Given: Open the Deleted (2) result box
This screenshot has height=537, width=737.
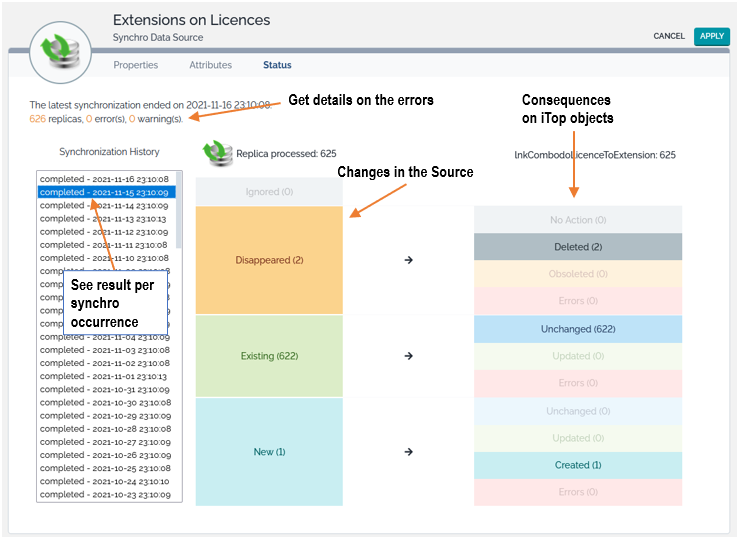Looking at the screenshot, I should click(578, 247).
